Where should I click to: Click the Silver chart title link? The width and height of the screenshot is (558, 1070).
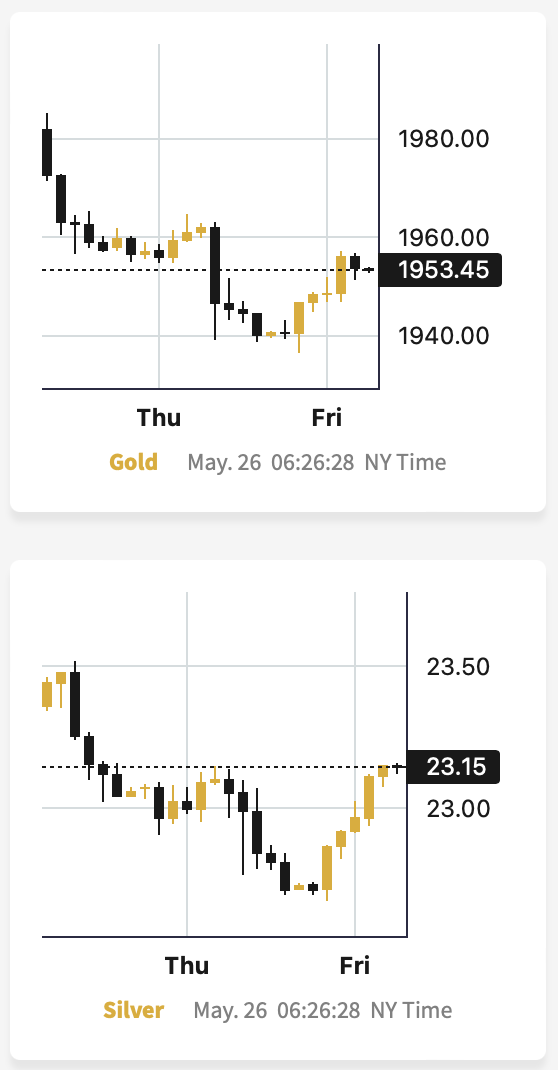(134, 1010)
